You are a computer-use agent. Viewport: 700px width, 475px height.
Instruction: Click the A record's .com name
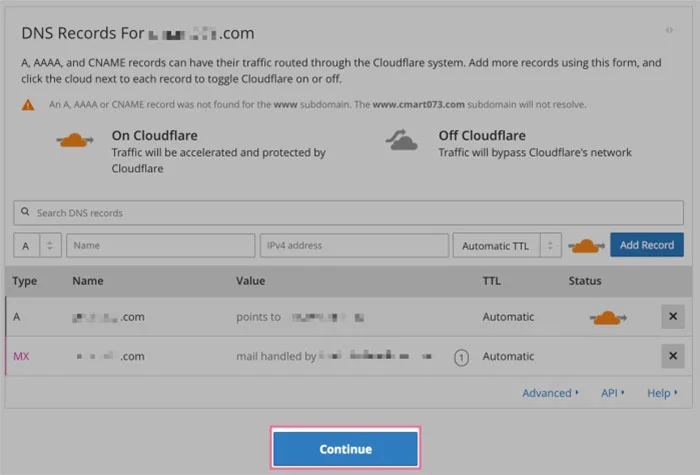108,317
